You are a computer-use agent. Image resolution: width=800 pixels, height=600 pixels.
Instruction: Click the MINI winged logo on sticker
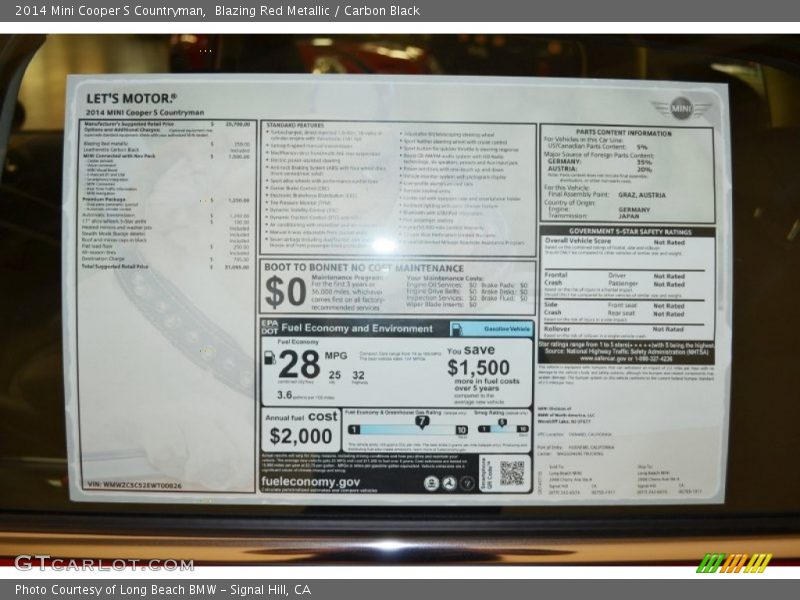pos(681,107)
